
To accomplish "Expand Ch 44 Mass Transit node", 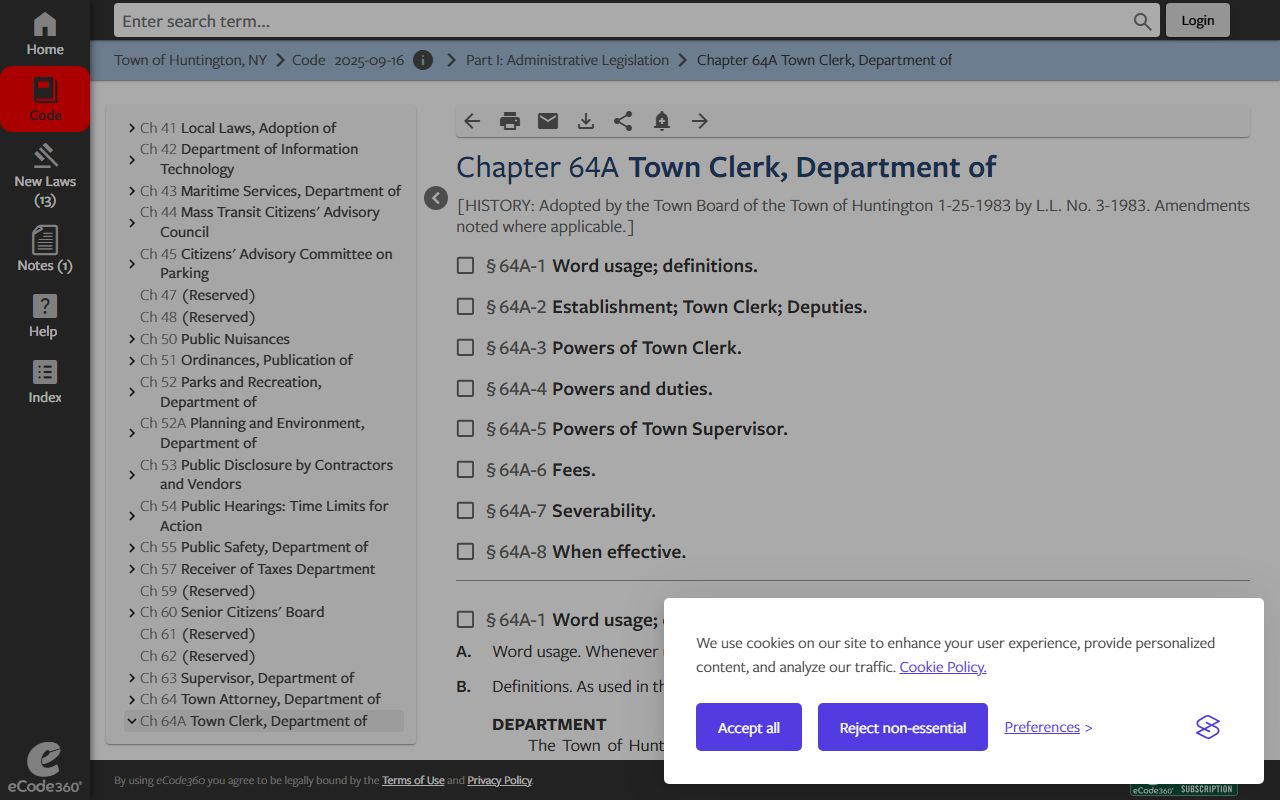I will [x=132, y=222].
